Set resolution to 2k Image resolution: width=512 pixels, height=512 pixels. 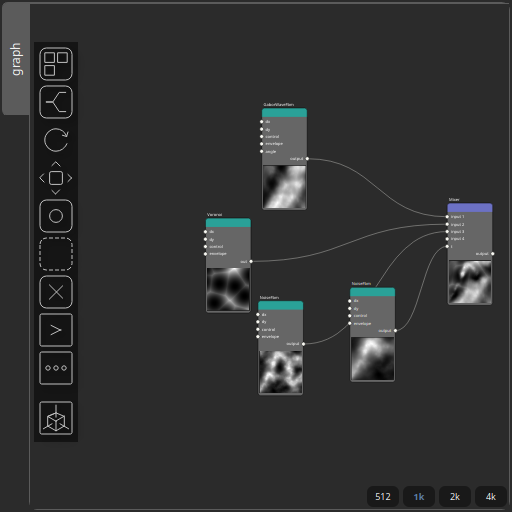455,497
